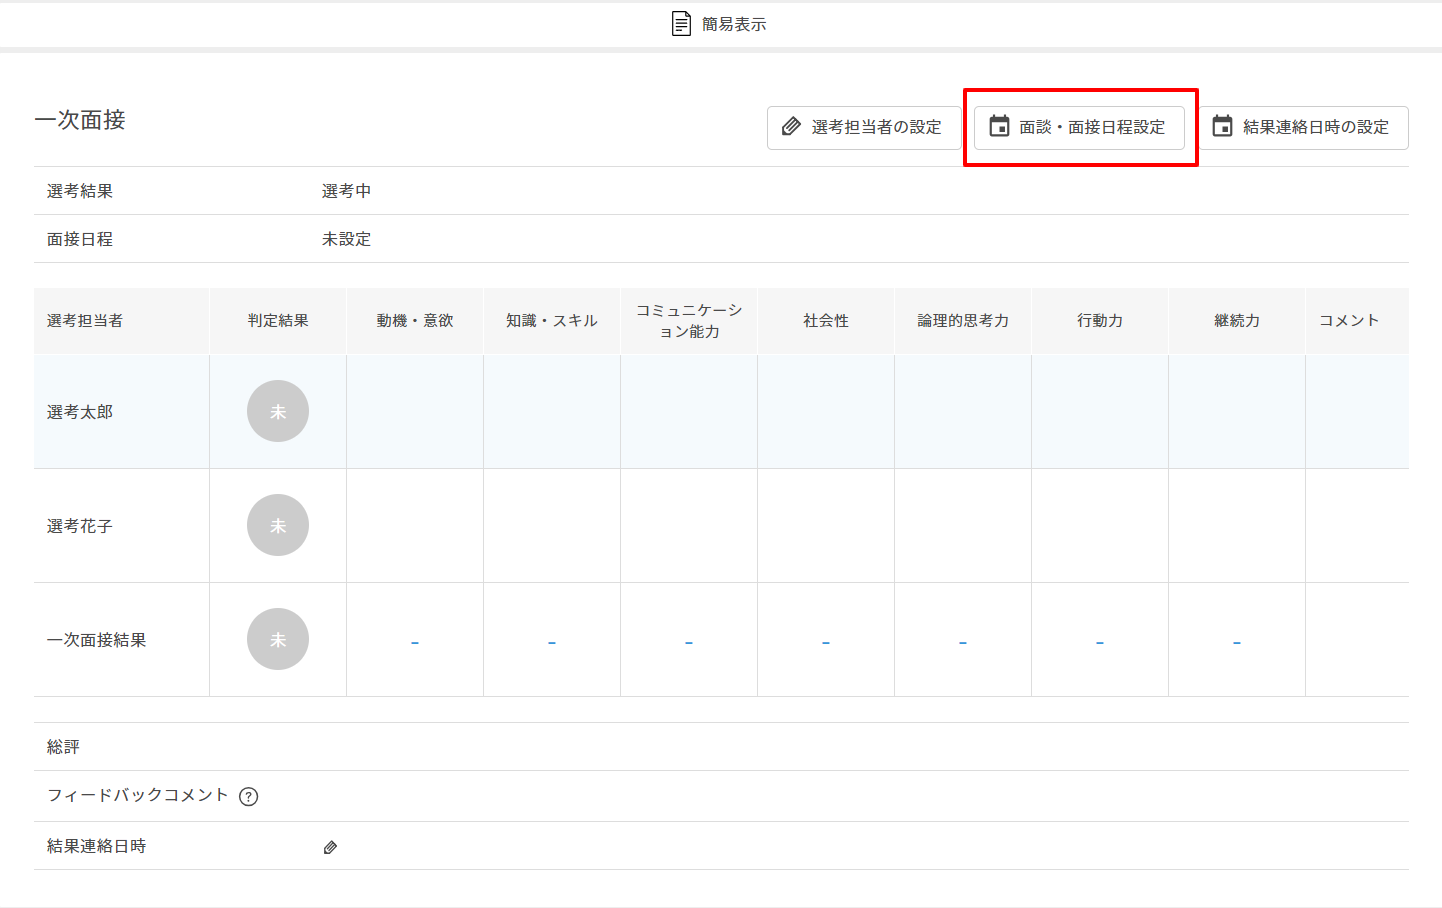
Task: Click the 未 status circle for 選考太郎
Action: coord(278,411)
